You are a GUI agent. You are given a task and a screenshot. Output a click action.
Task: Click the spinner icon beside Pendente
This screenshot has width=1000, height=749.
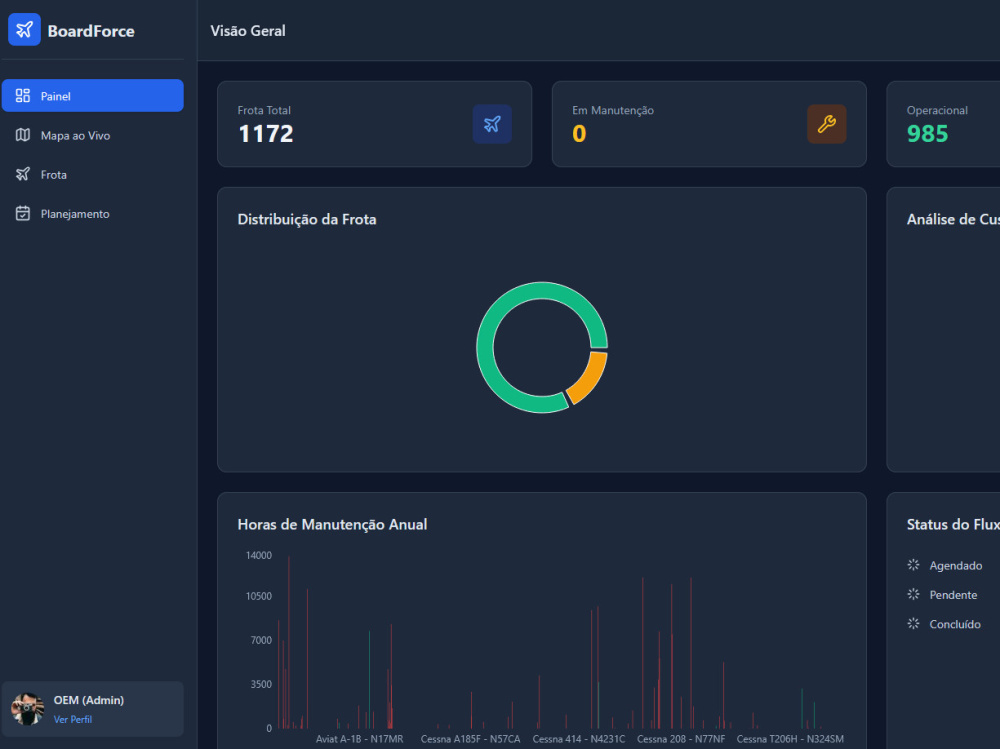click(x=913, y=594)
